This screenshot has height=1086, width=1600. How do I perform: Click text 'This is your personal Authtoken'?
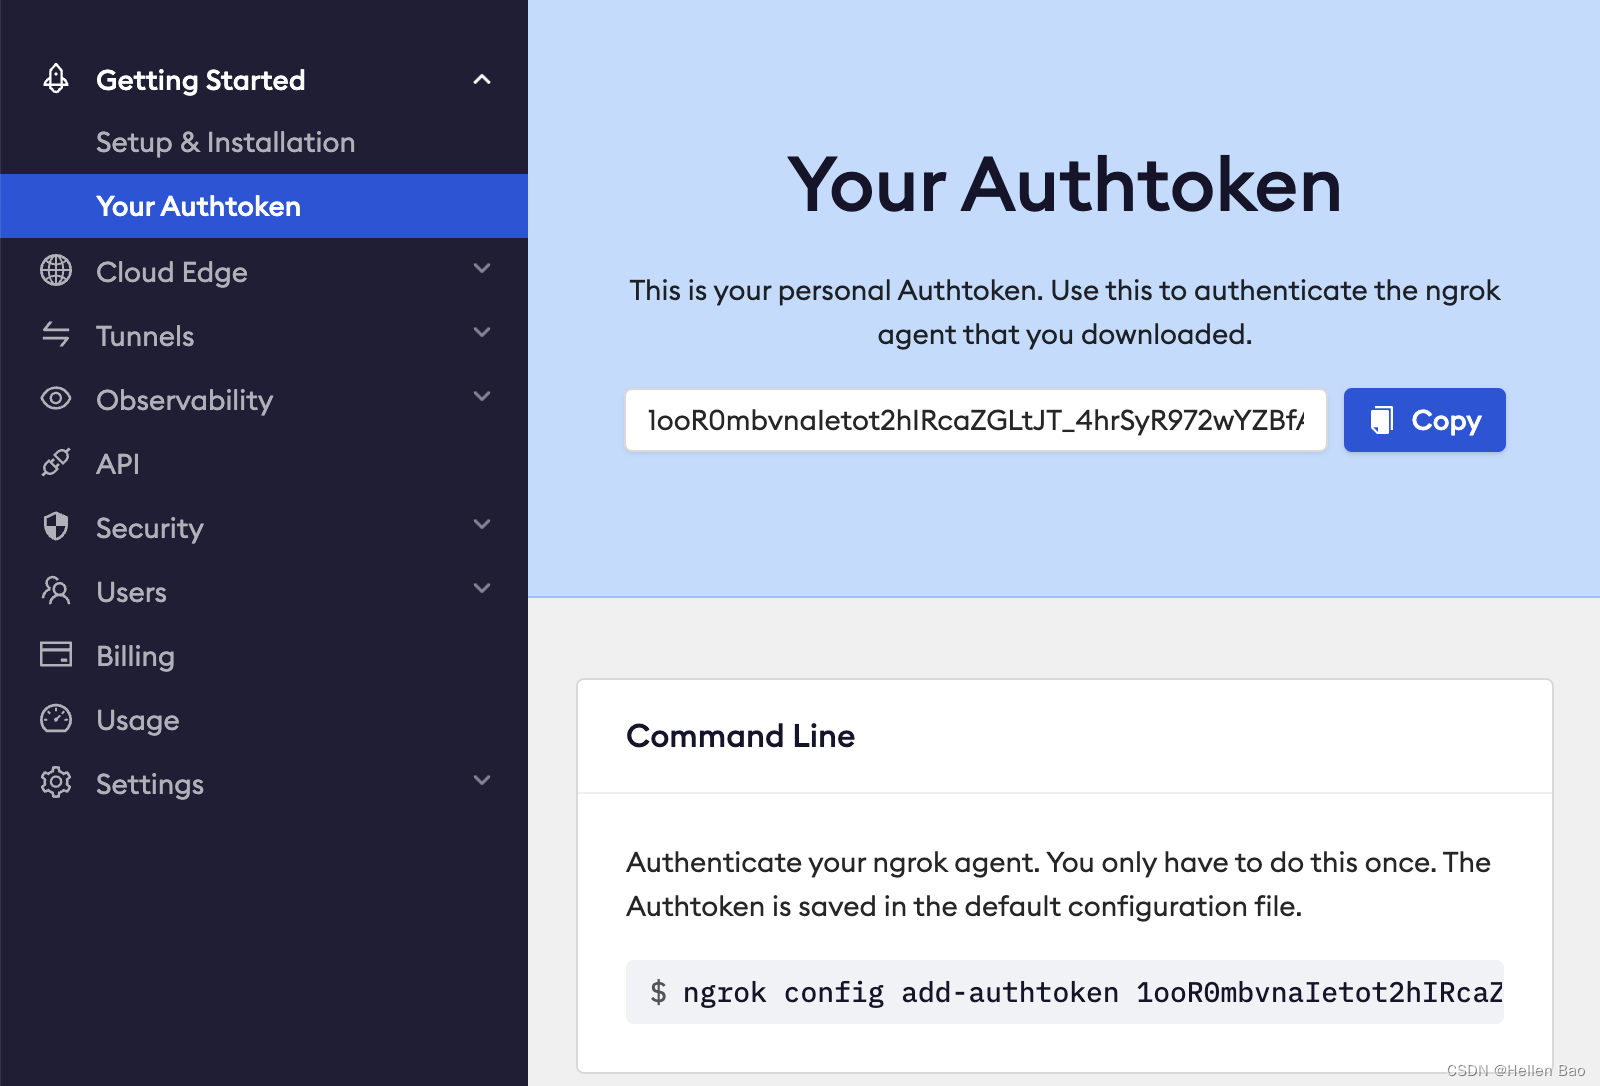click(x=834, y=290)
